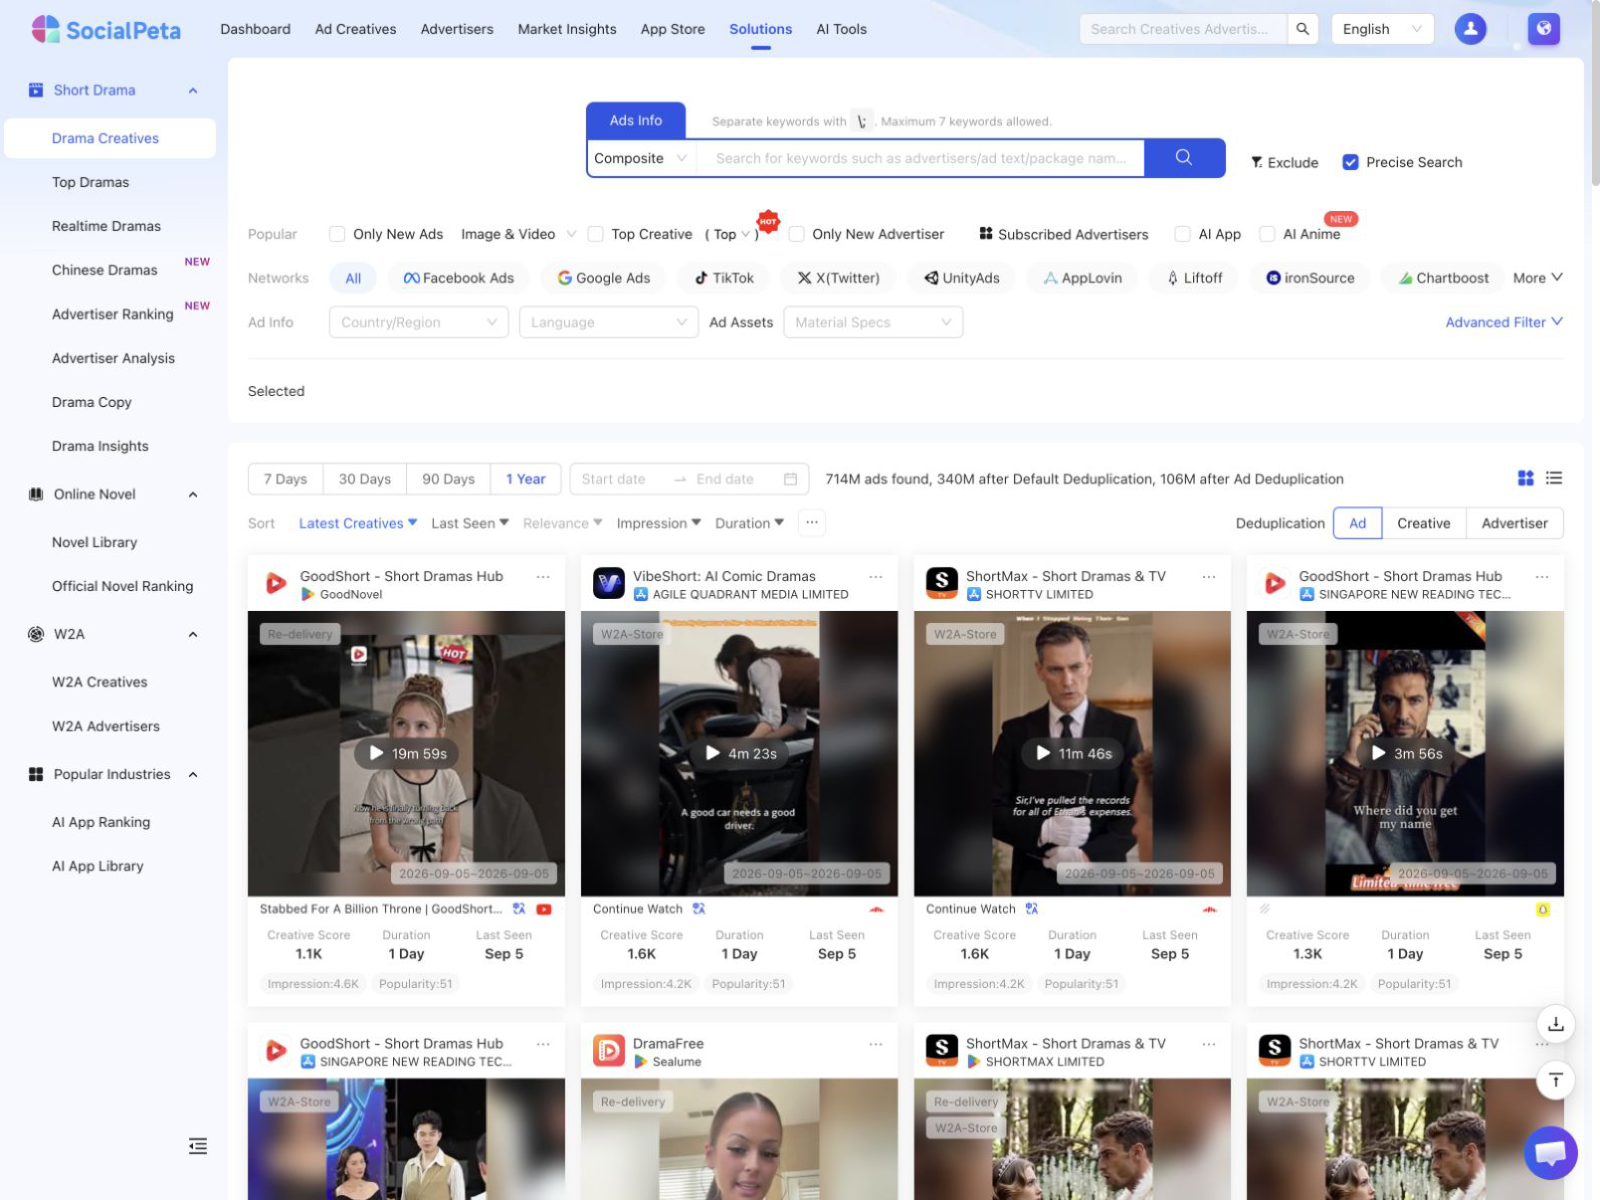1600x1200 pixels.
Task: Filter by the TikTok network
Action: [724, 278]
